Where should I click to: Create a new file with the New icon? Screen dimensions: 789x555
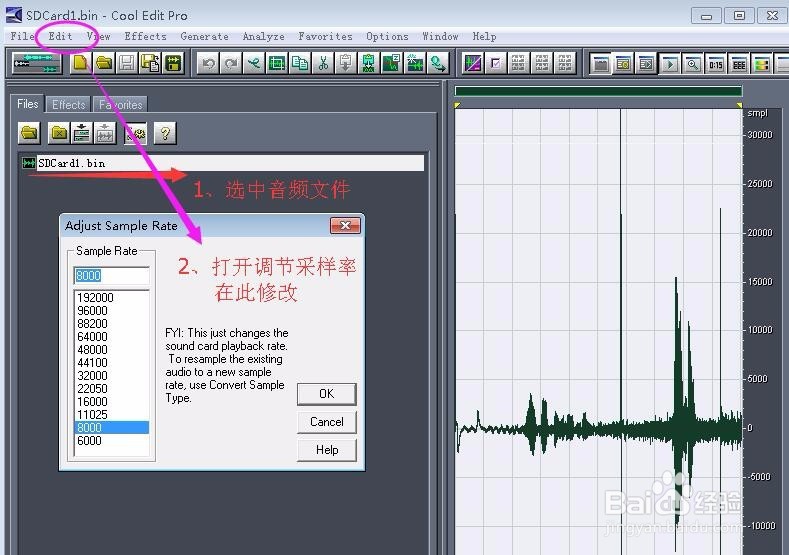(81, 63)
